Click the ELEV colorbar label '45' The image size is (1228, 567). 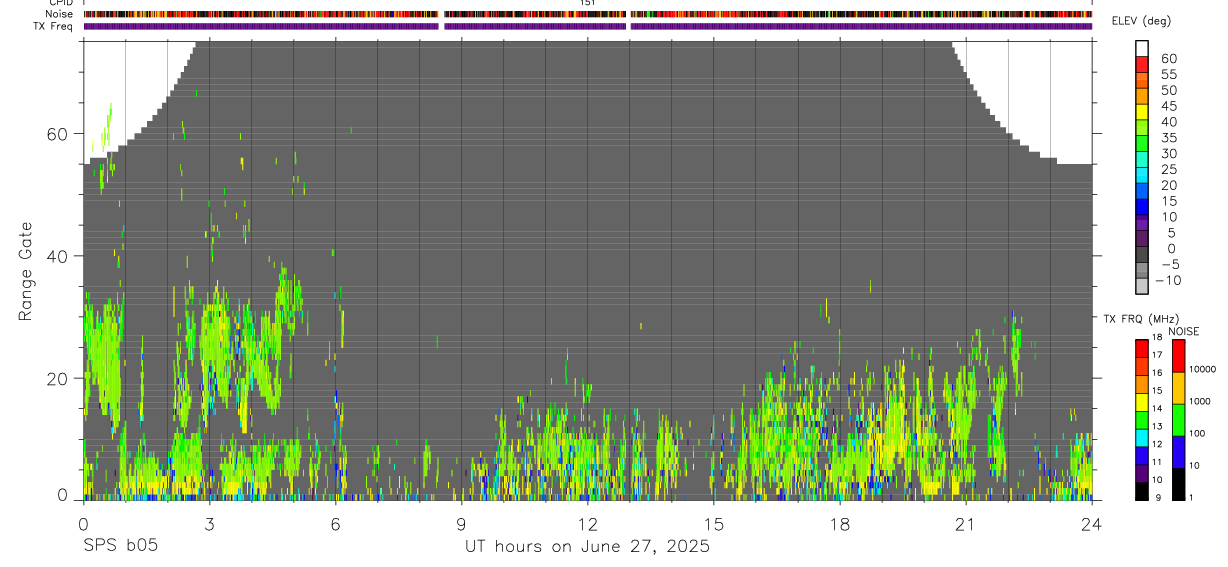coord(1168,106)
